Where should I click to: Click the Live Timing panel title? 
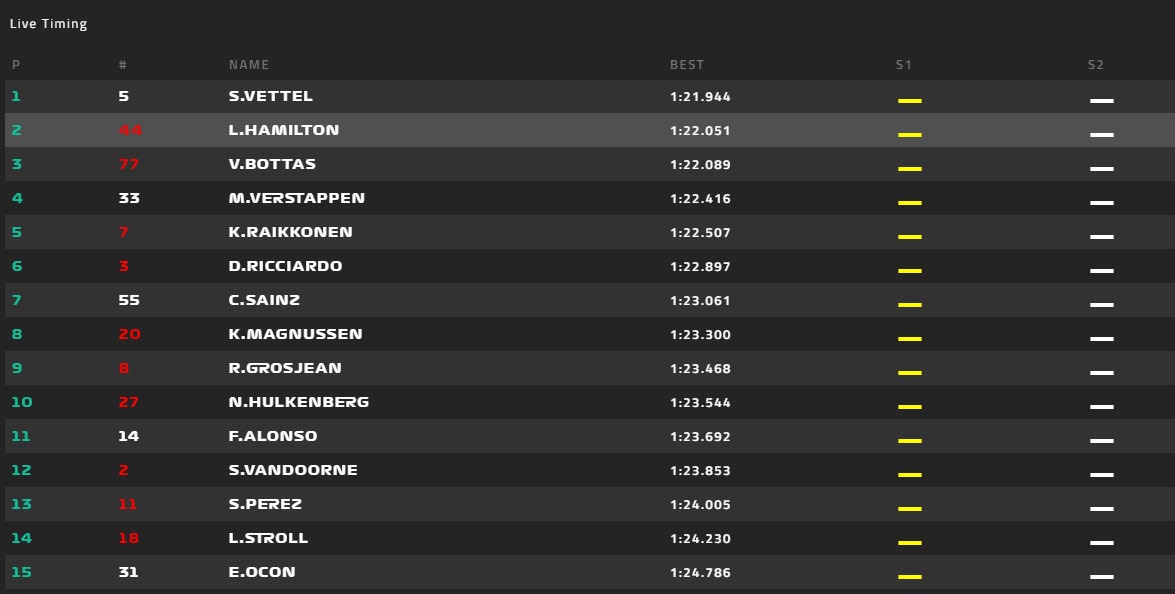point(49,24)
